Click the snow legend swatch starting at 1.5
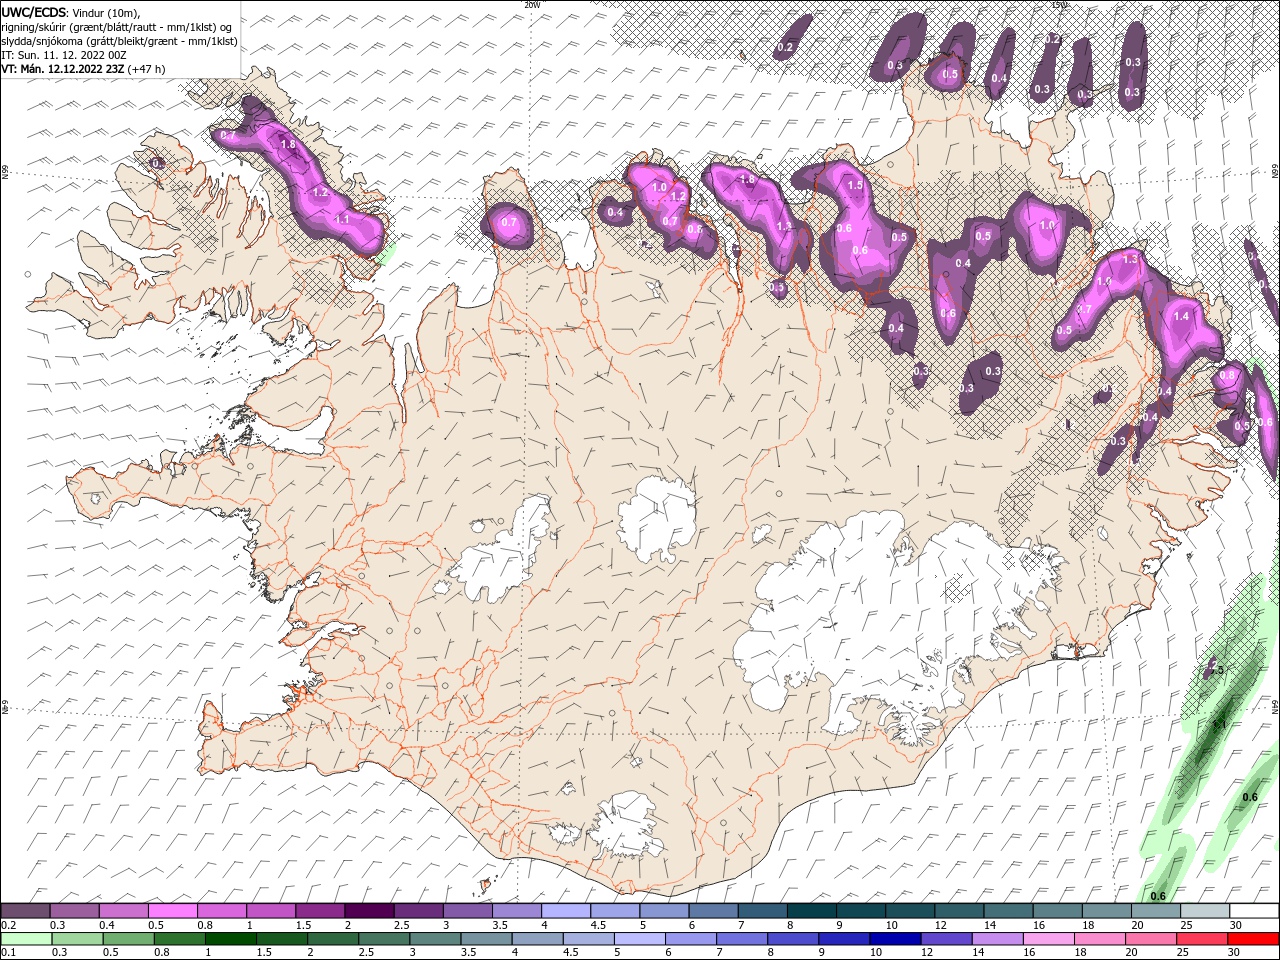The width and height of the screenshot is (1280, 960). point(319,910)
